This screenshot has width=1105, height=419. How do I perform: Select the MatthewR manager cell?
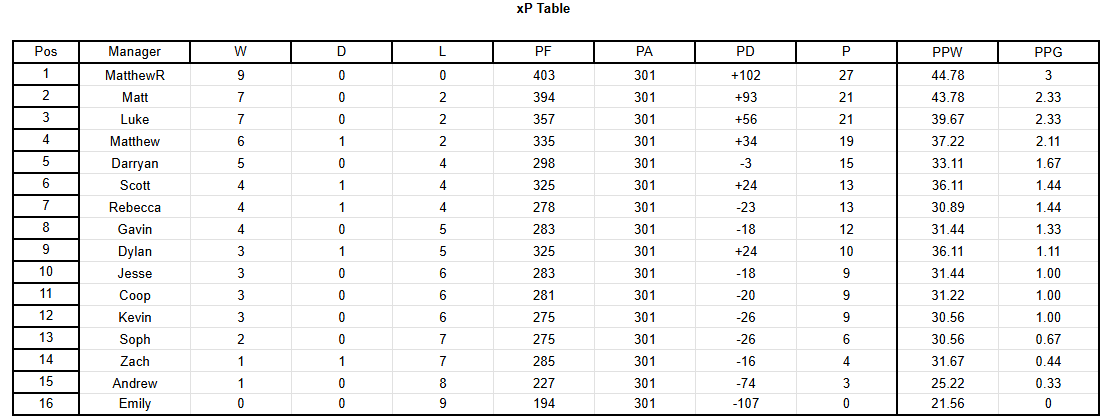pyautogui.click(x=135, y=75)
